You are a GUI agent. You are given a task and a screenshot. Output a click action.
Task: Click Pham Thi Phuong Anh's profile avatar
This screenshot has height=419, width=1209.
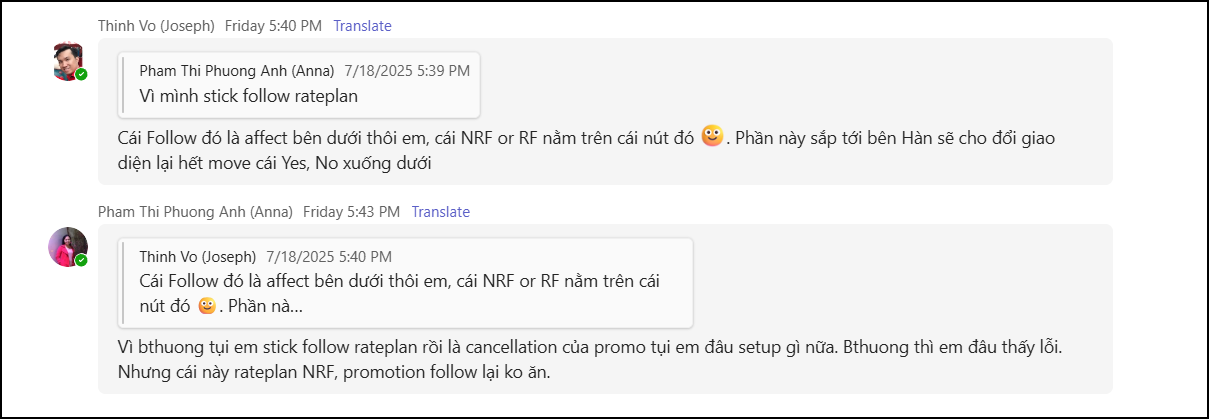click(67, 247)
